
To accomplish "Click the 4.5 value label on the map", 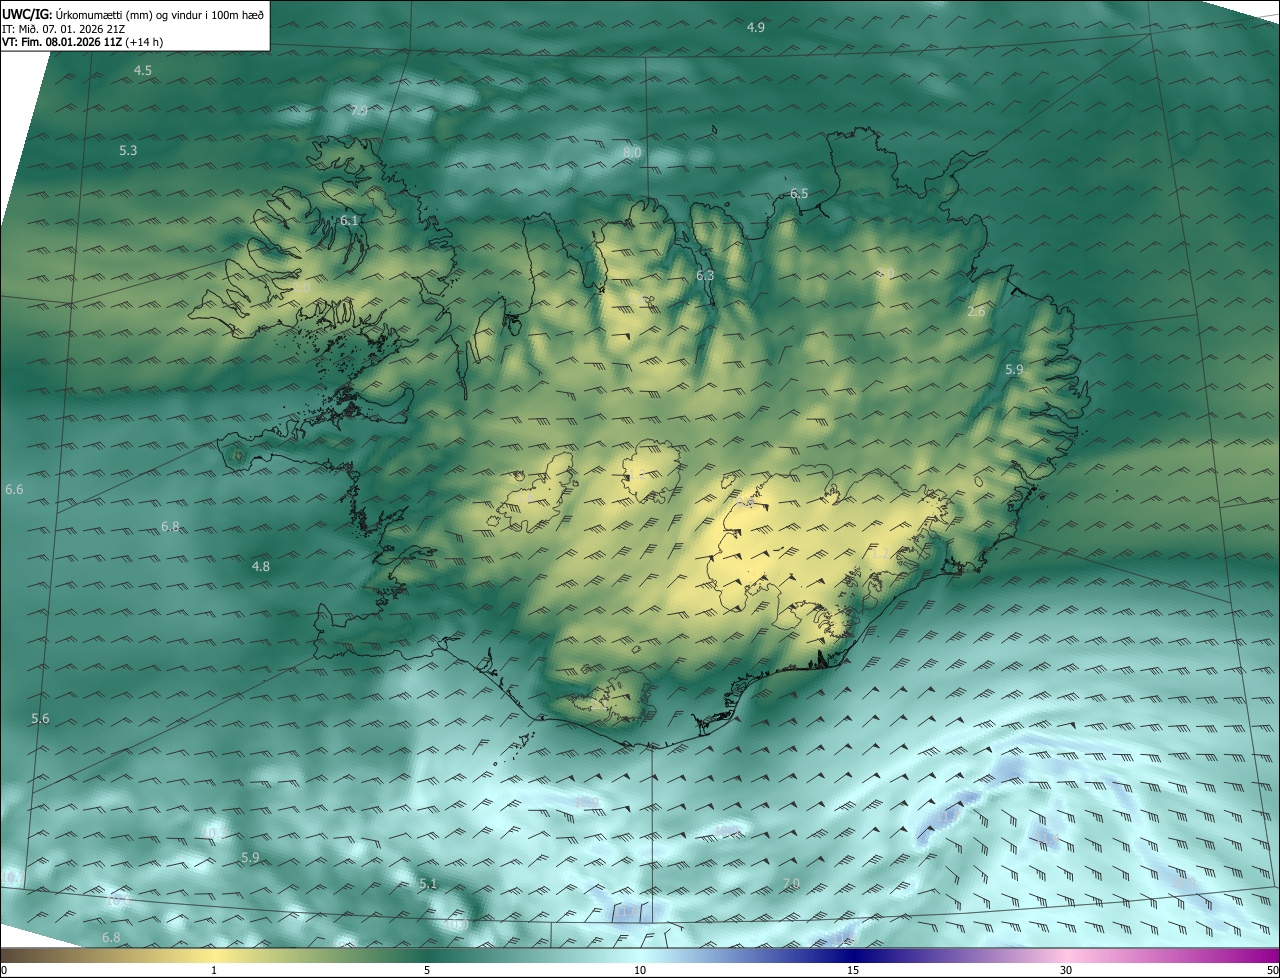I will [x=143, y=71].
